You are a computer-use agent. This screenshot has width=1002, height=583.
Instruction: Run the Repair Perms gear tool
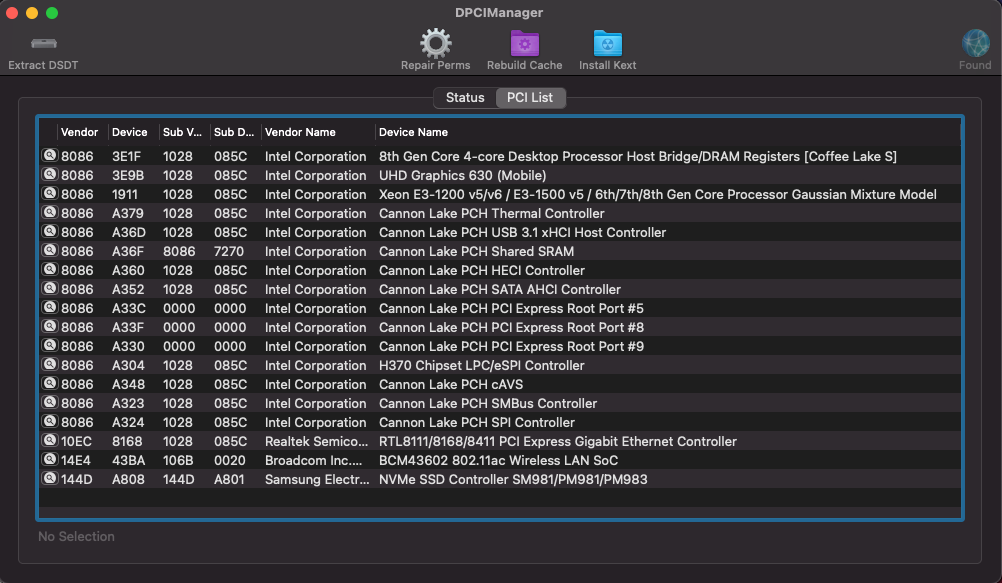pos(435,43)
